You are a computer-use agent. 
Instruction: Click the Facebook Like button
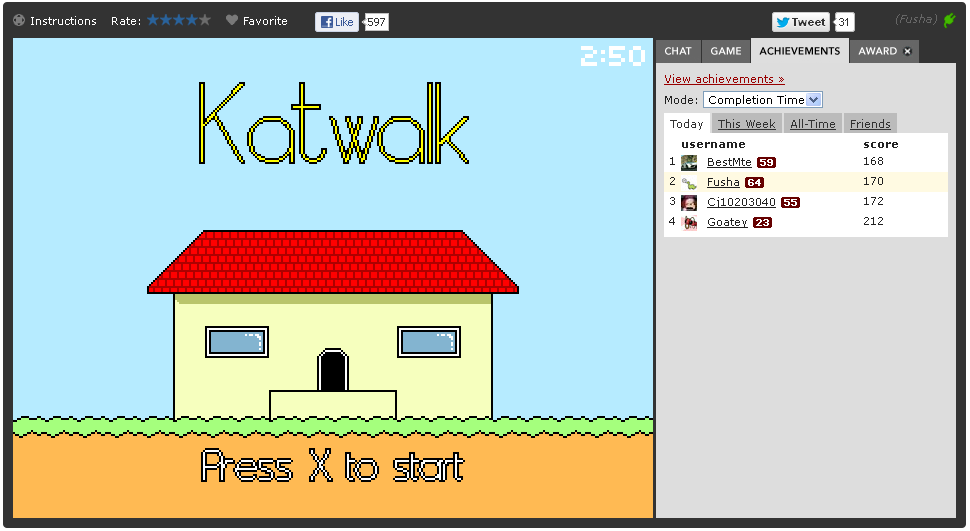tap(336, 22)
